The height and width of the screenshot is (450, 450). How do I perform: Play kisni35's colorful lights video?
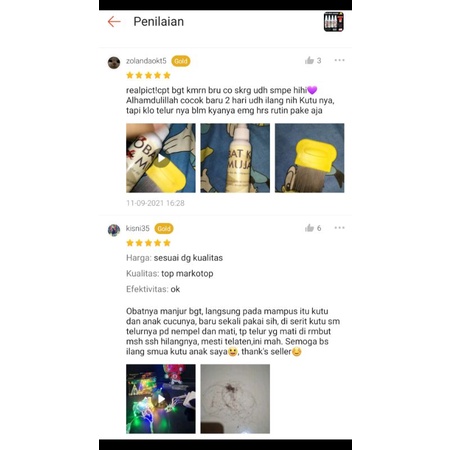[161, 399]
